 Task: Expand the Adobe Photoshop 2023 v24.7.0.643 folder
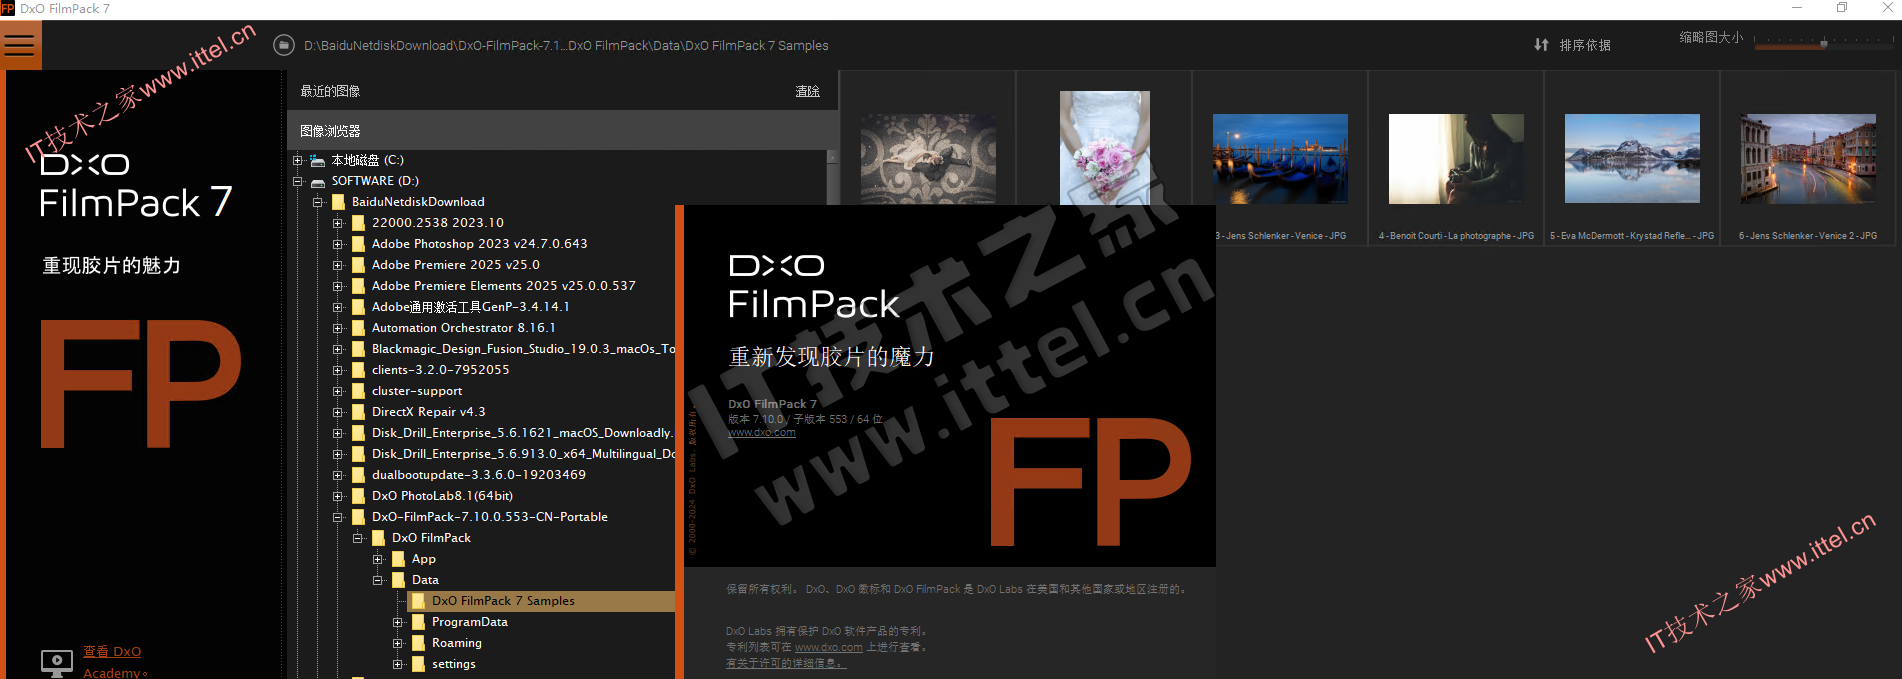click(338, 244)
